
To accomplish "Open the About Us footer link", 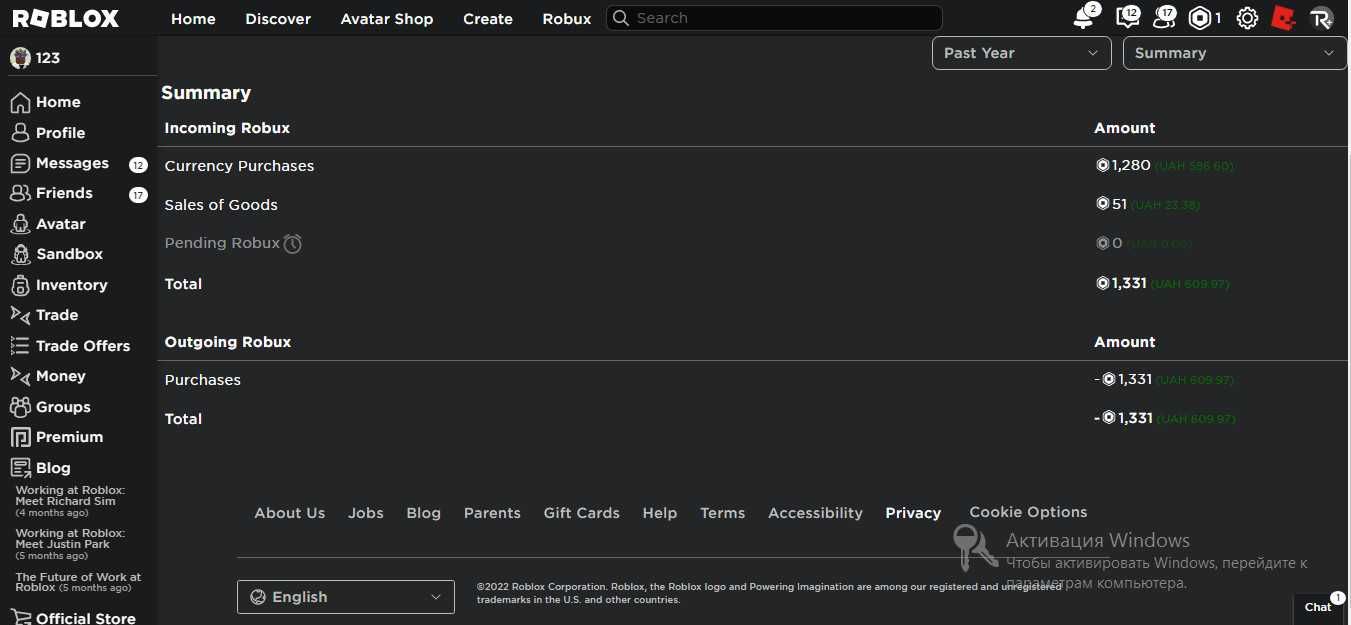I will [x=290, y=513].
